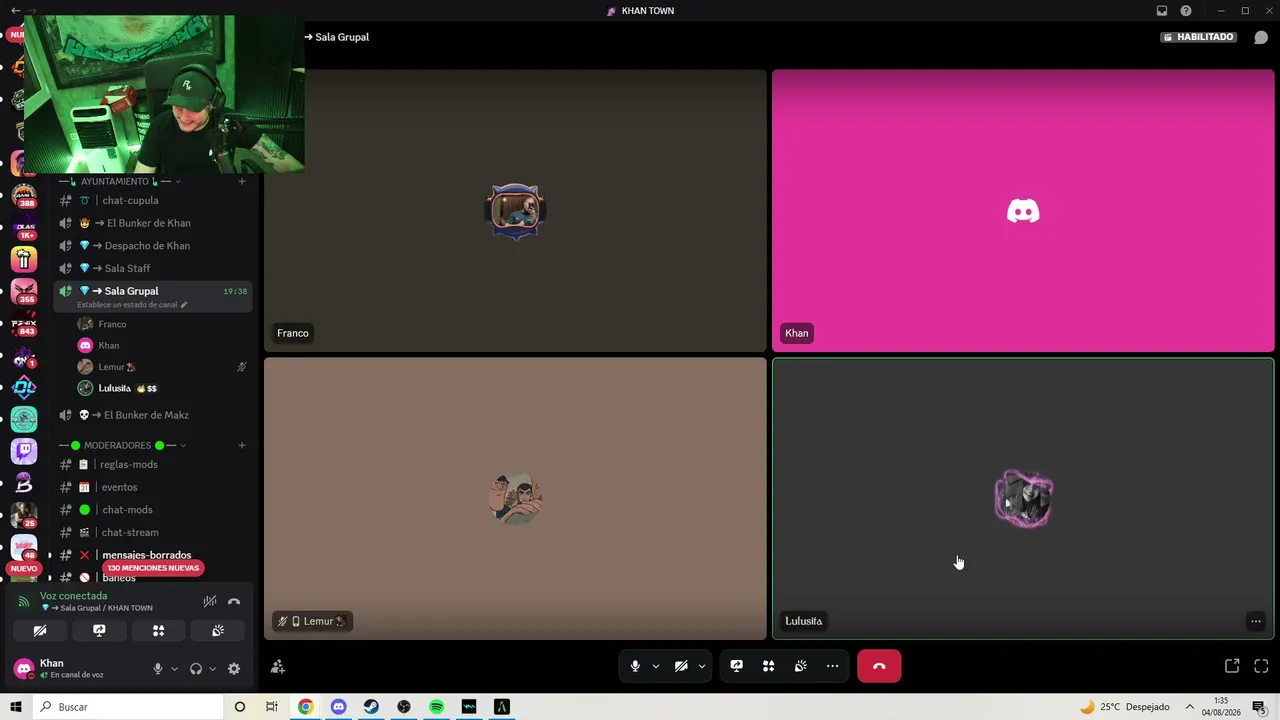The height and width of the screenshot is (720, 1280).
Task: Open the Discord help icon in title bar
Action: point(1186,11)
